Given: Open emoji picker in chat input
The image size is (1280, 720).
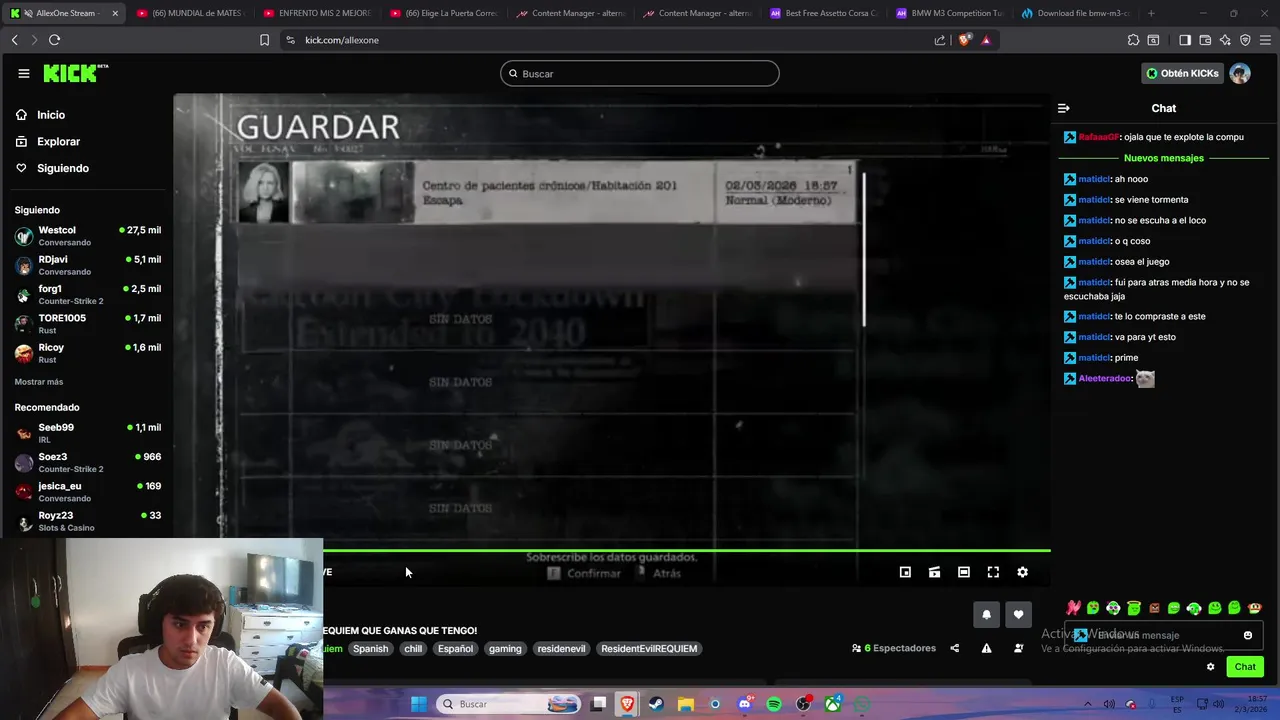Looking at the screenshot, I should tap(1248, 635).
